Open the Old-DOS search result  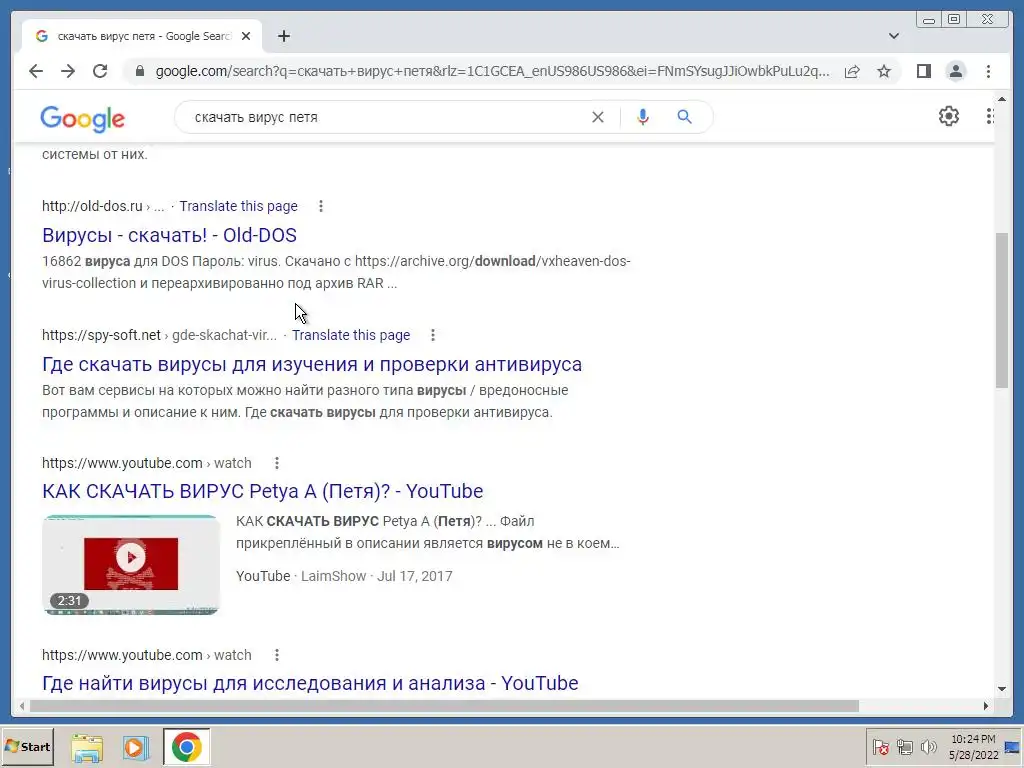[169, 235]
